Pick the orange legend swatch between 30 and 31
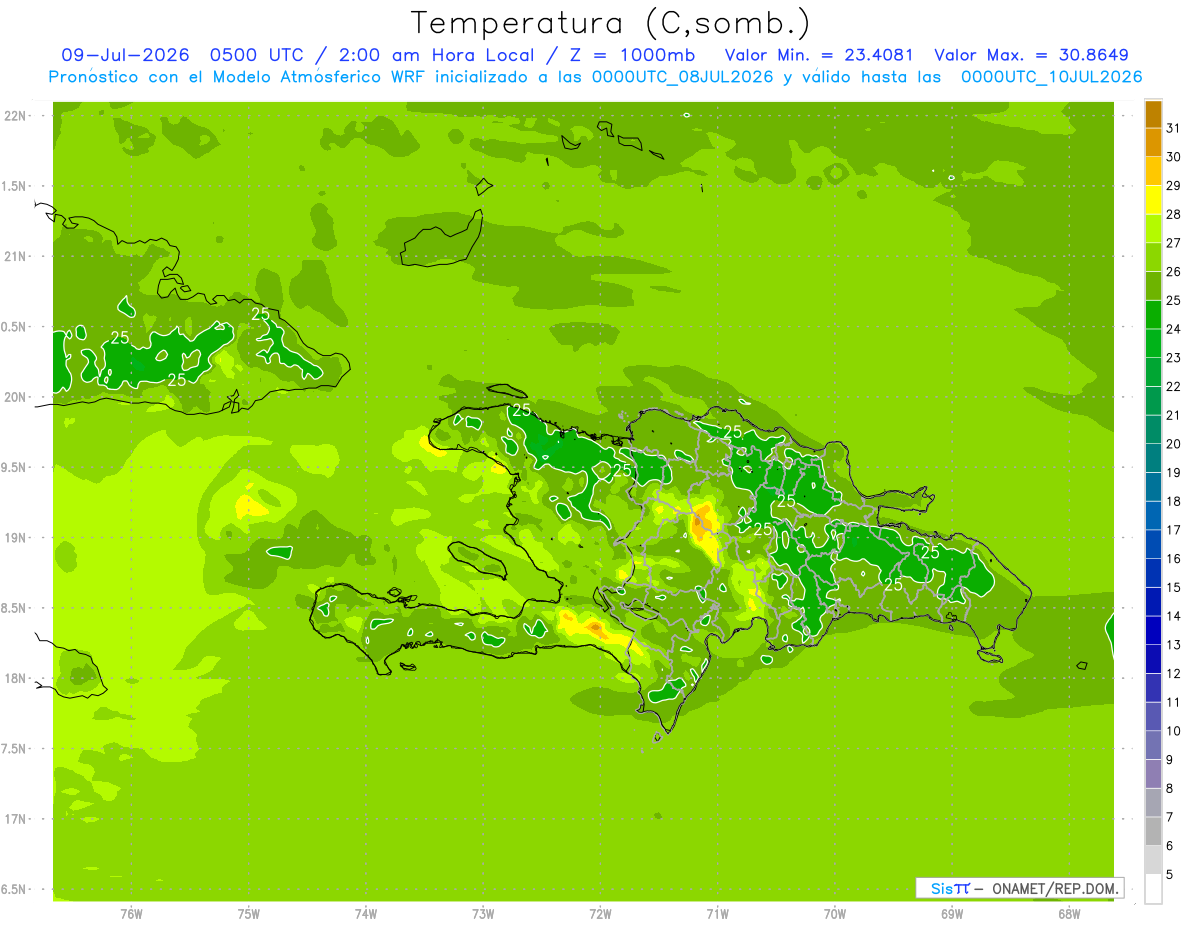 point(1153,142)
